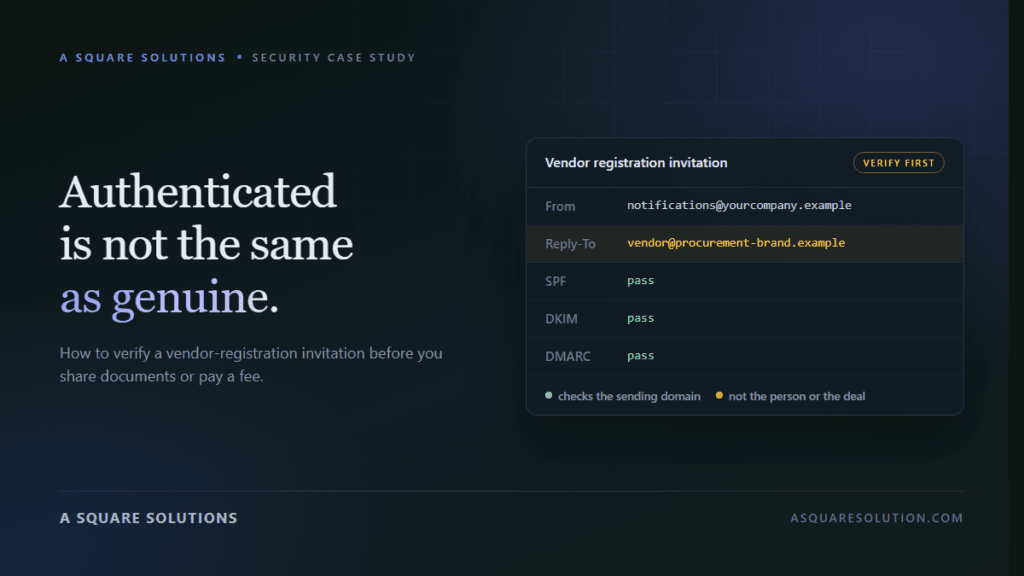Click the A SQUARE SOLUTIONS header brand
1024x576 pixels.
(x=142, y=57)
